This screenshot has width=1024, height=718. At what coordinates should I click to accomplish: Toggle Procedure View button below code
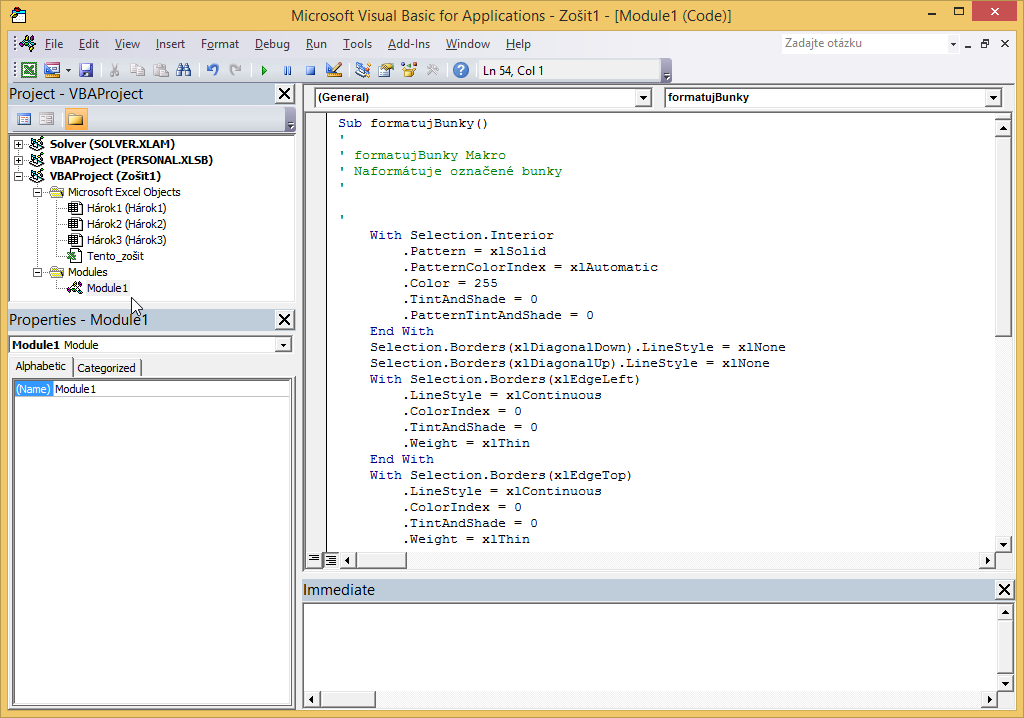[x=314, y=559]
